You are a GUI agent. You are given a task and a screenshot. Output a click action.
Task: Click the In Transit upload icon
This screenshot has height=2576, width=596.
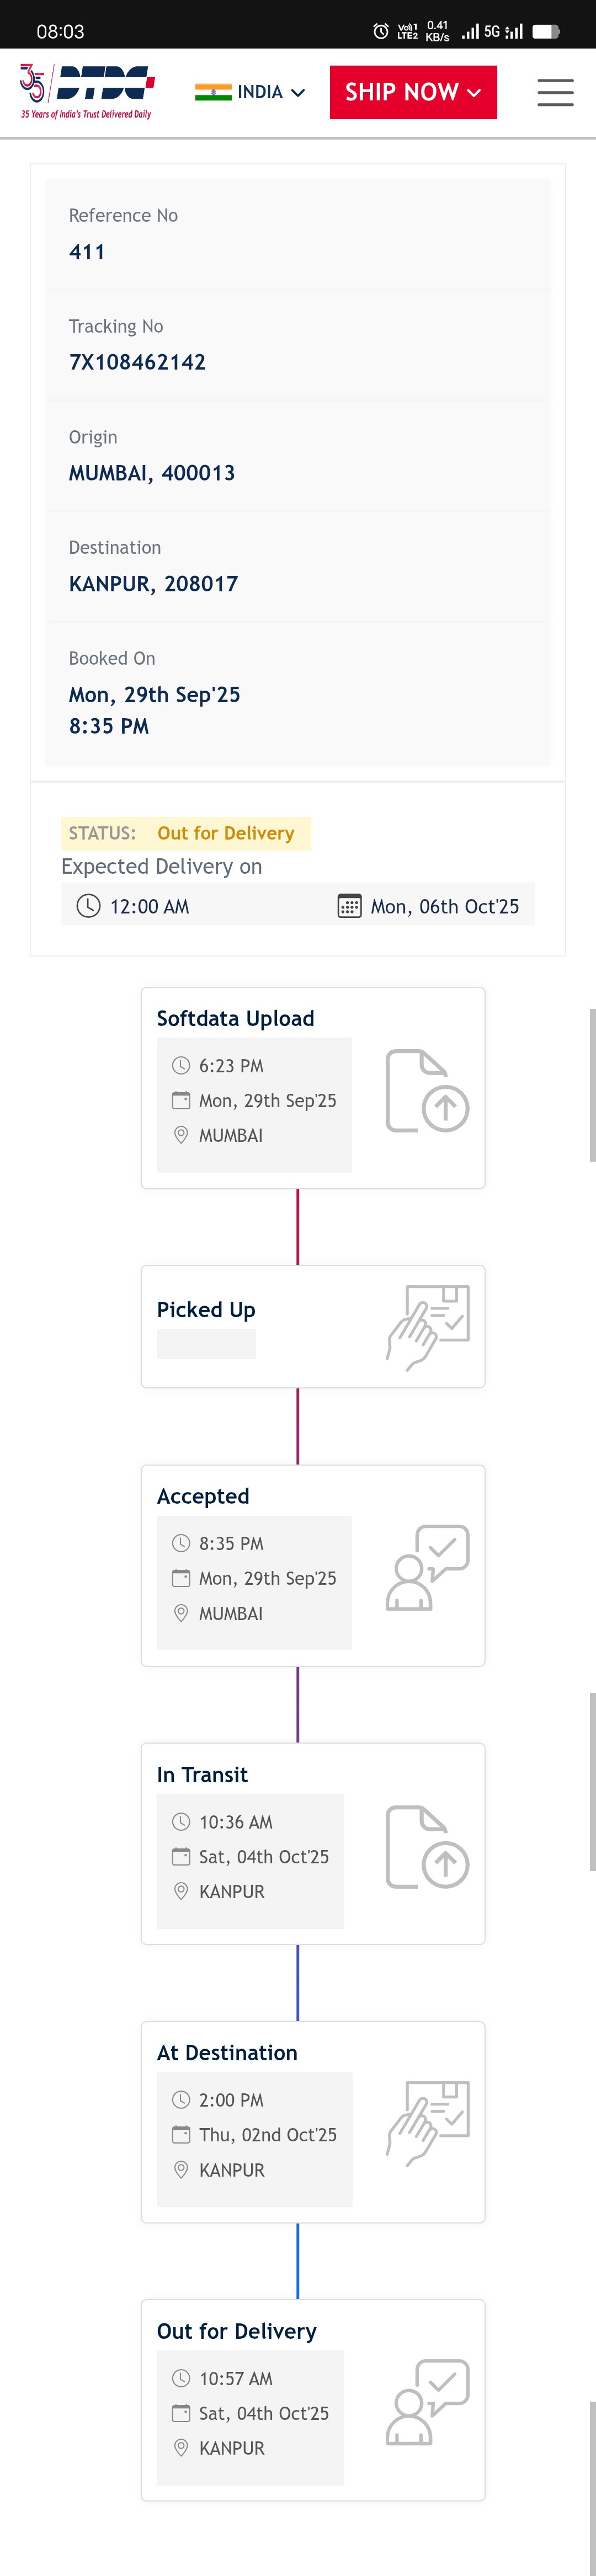tap(427, 1846)
